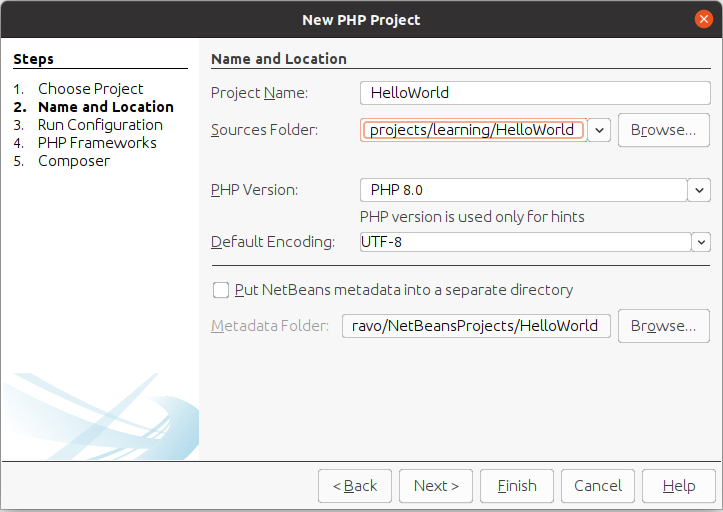Enable separate NetBeans metadata directory checkbox

221,290
